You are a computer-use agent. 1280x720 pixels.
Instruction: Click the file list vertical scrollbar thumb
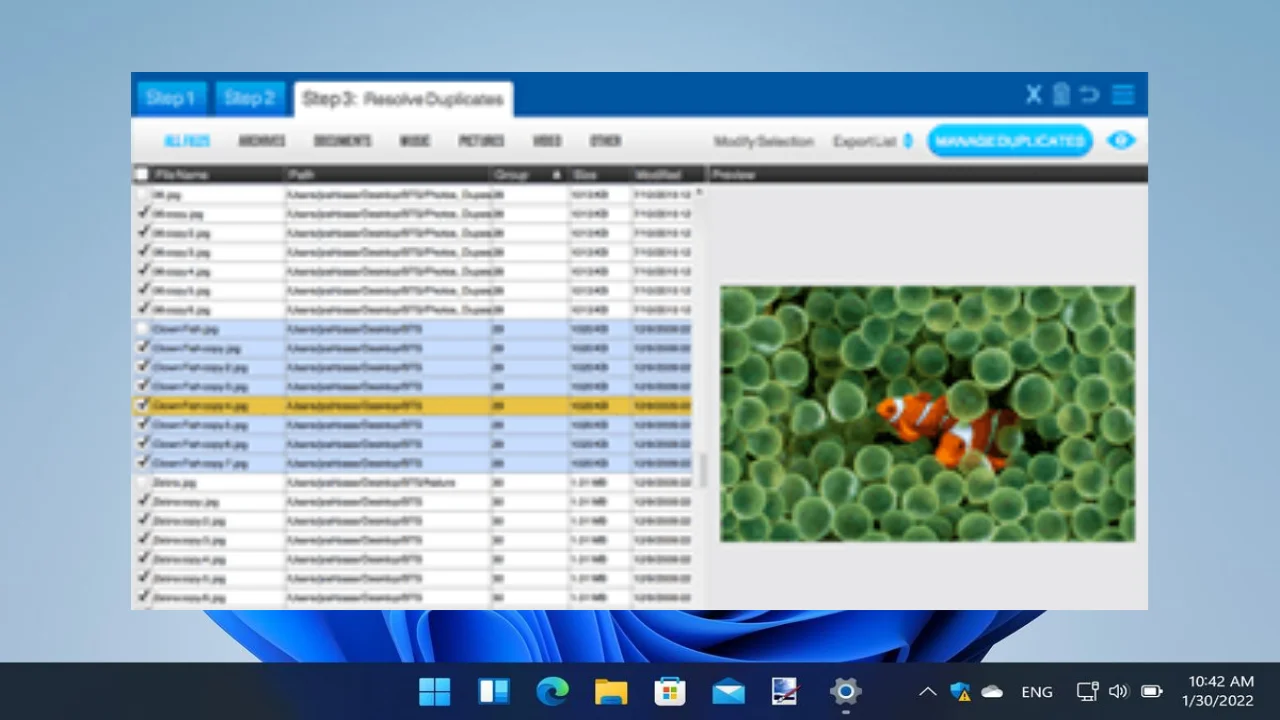coord(701,470)
